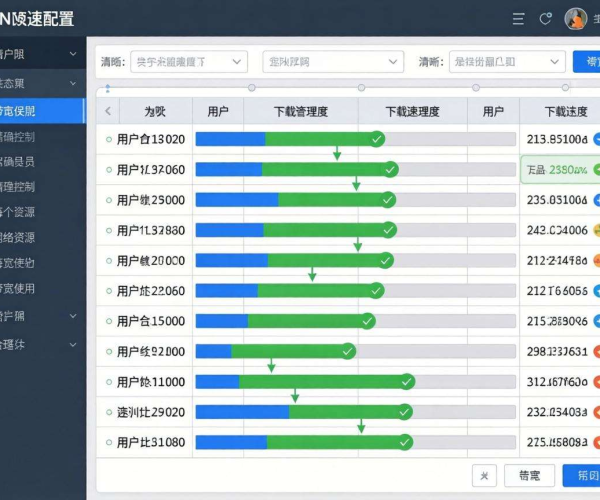Click the 为吹 column header
Viewport: 600px width, 500px height.
tap(155, 111)
